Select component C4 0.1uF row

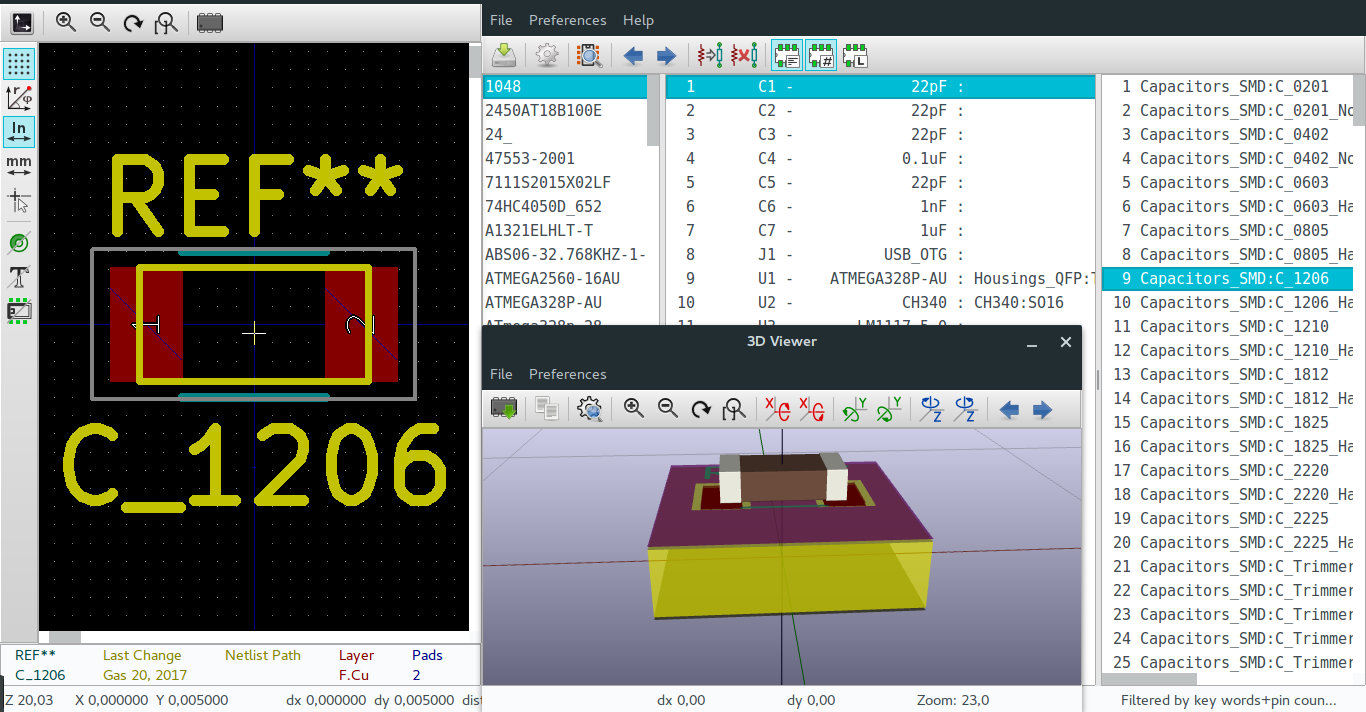[880, 159]
